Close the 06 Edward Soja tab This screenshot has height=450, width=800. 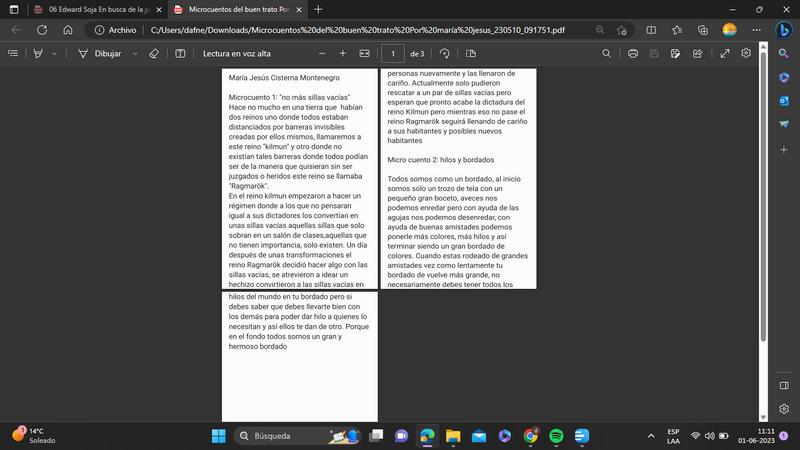(159, 10)
